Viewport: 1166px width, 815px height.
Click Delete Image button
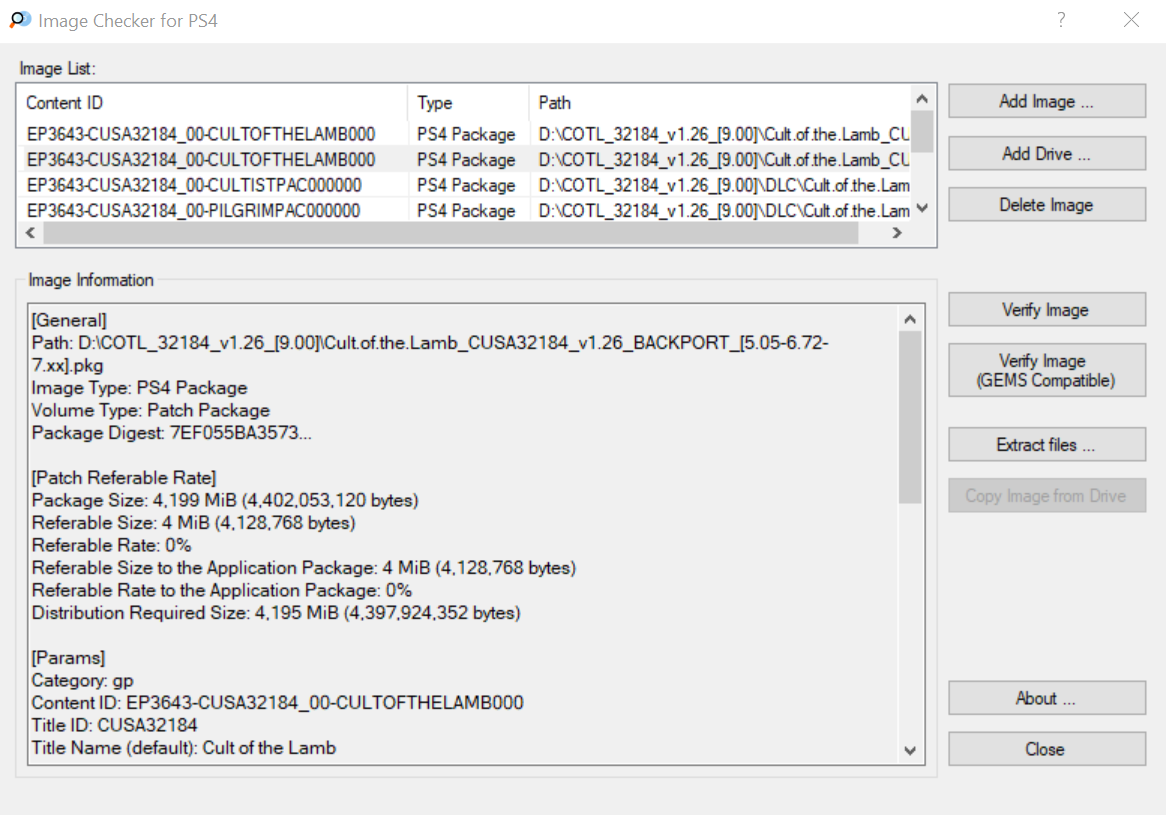tap(1046, 205)
